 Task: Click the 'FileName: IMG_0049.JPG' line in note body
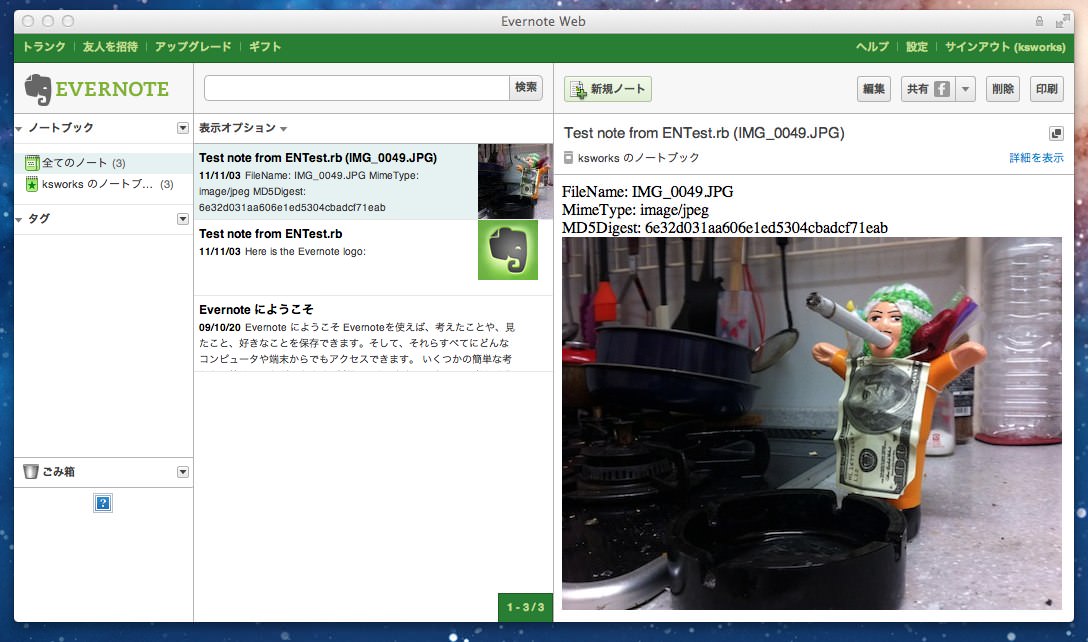tap(647, 192)
